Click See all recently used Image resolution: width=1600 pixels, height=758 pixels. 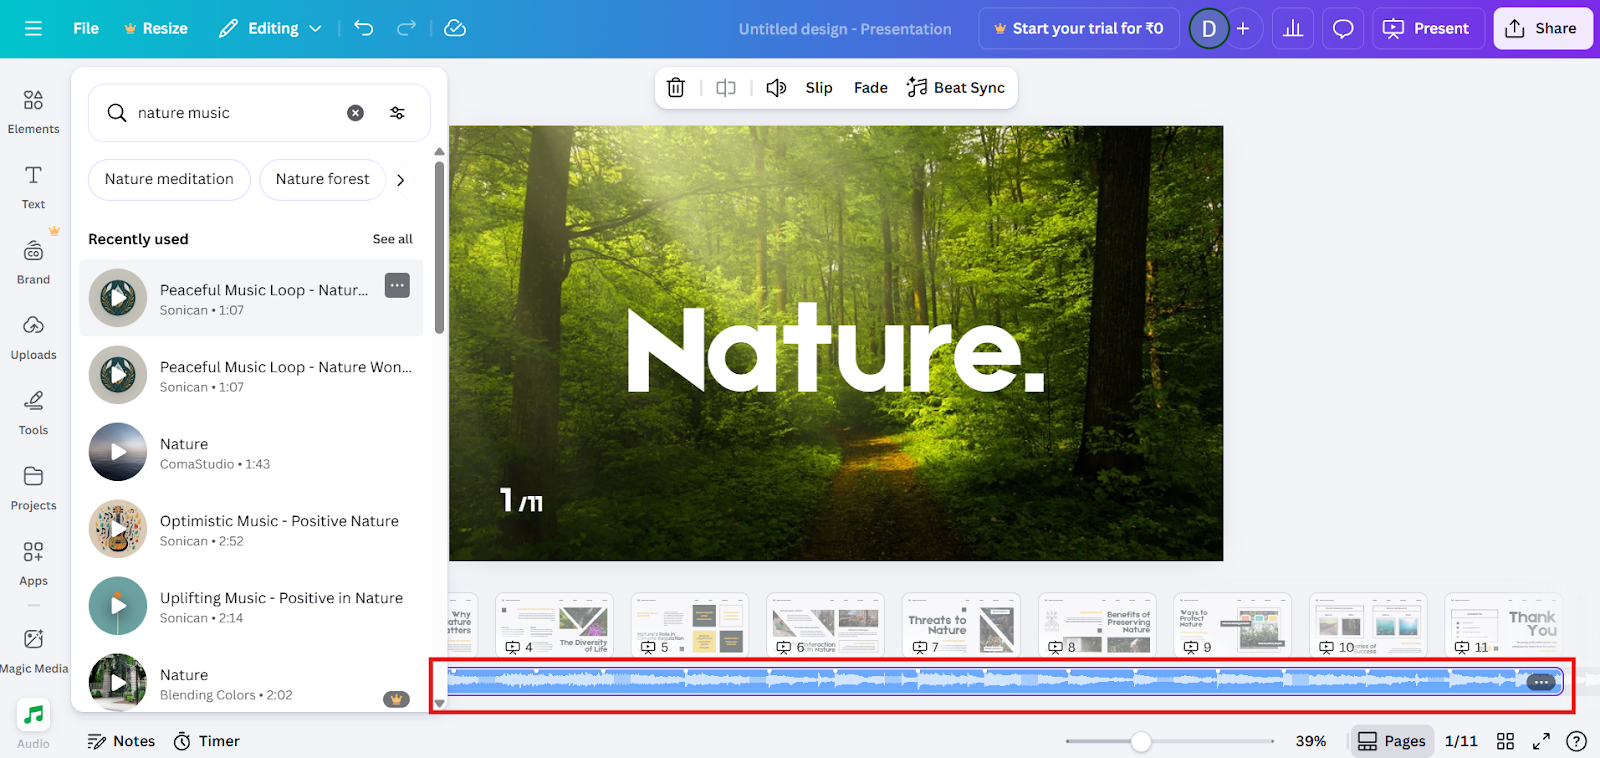[x=393, y=239]
